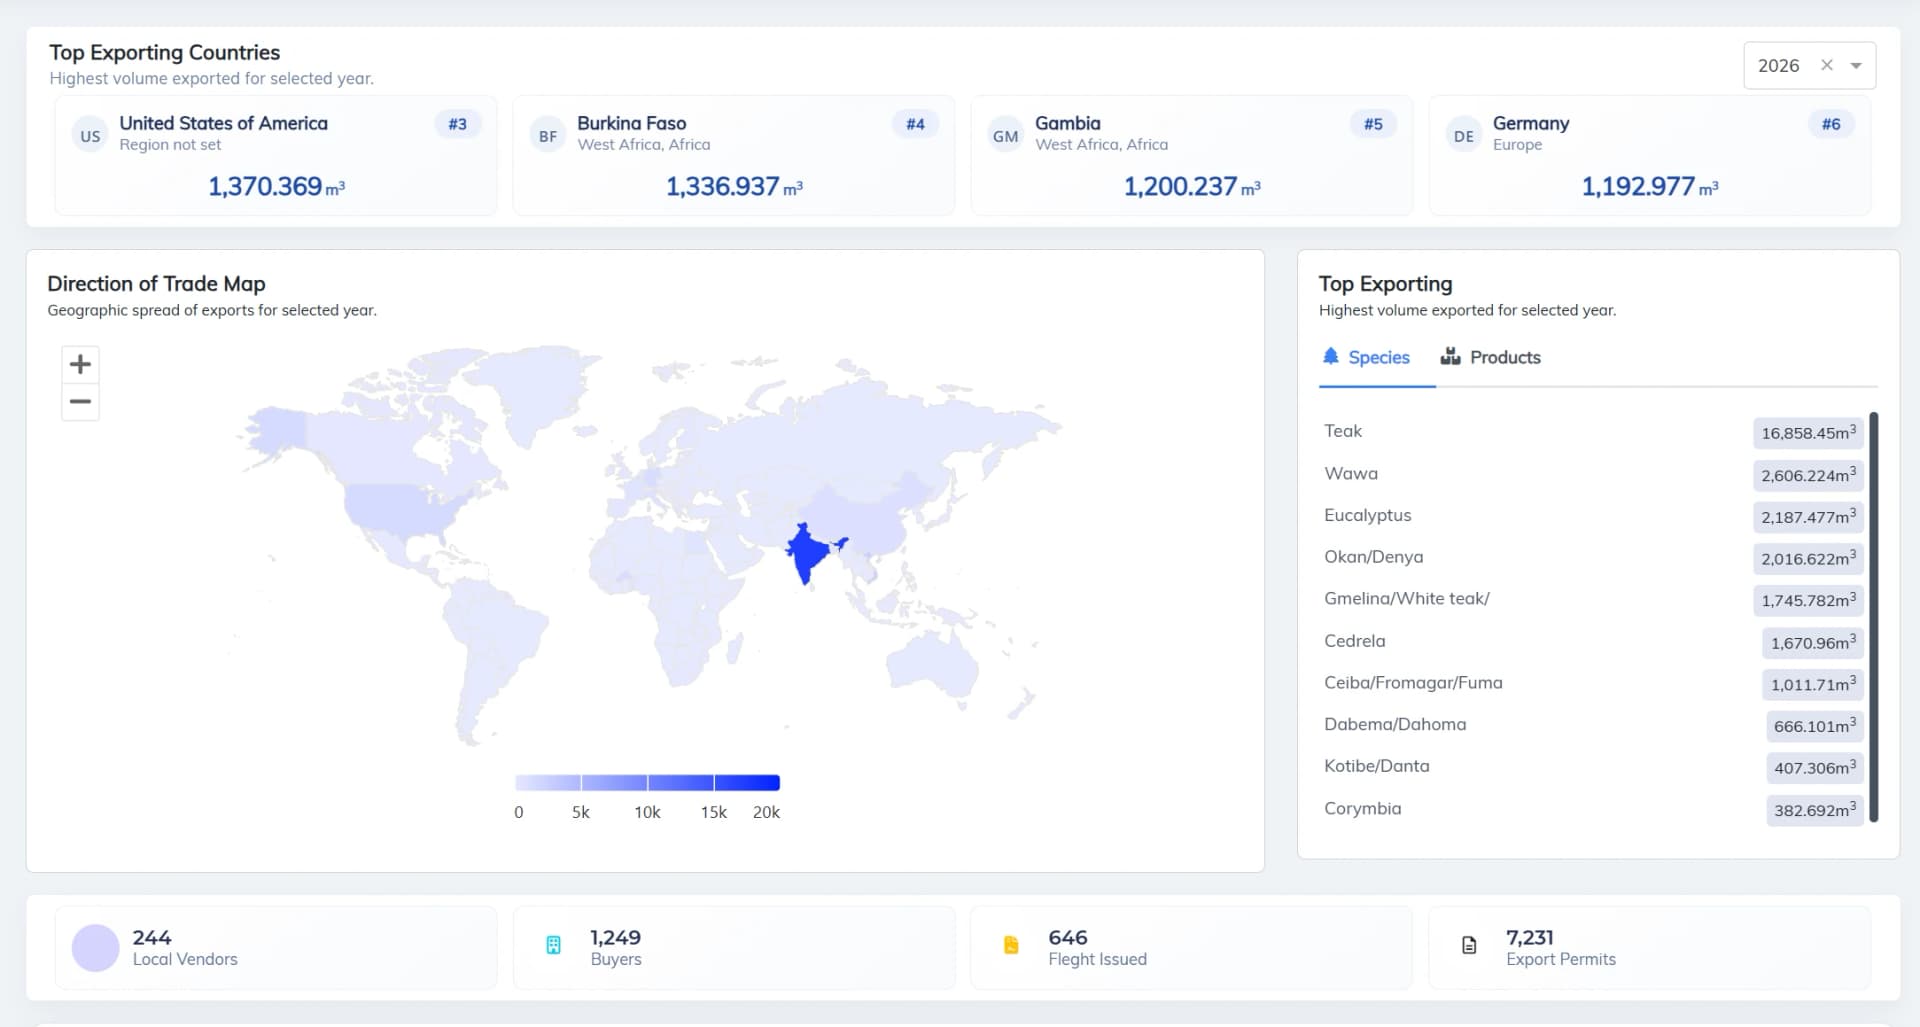This screenshot has width=1920, height=1027.
Task: Select the Eucalyptus species row
Action: point(1592,516)
